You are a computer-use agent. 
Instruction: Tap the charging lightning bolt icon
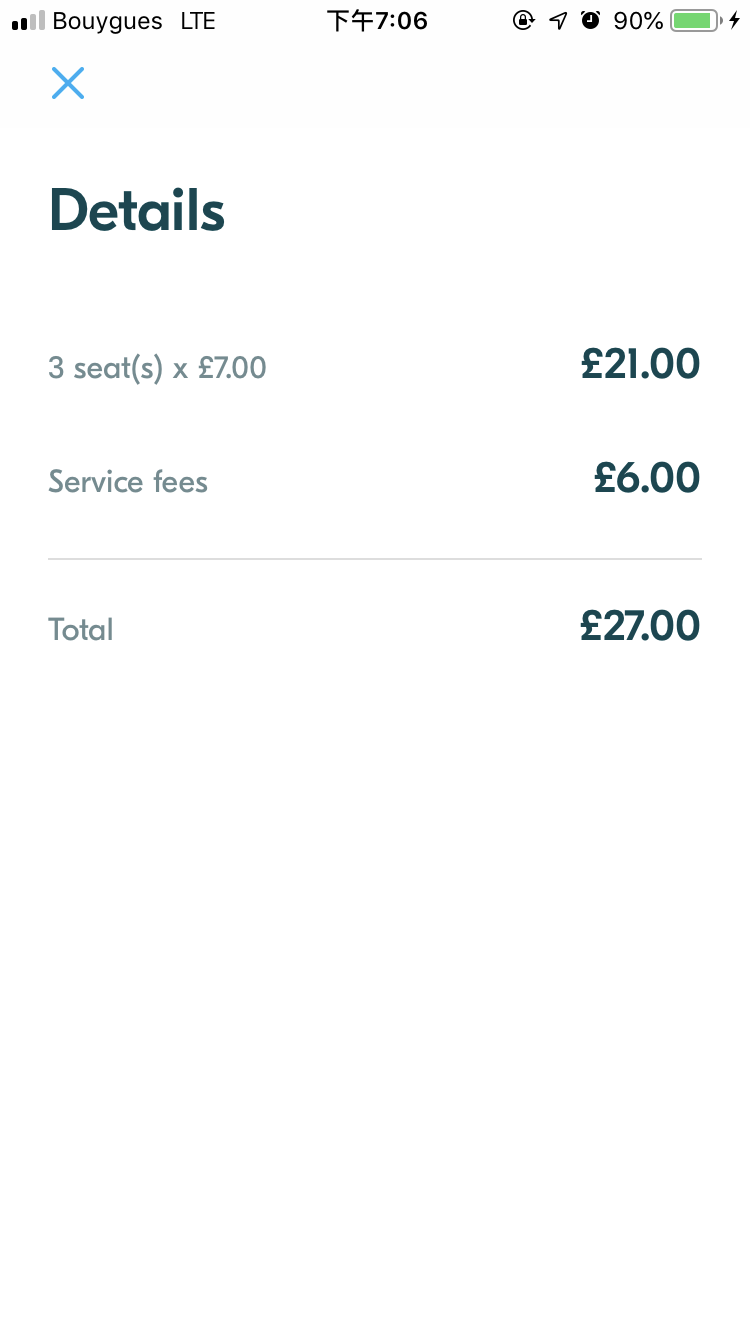(734, 21)
